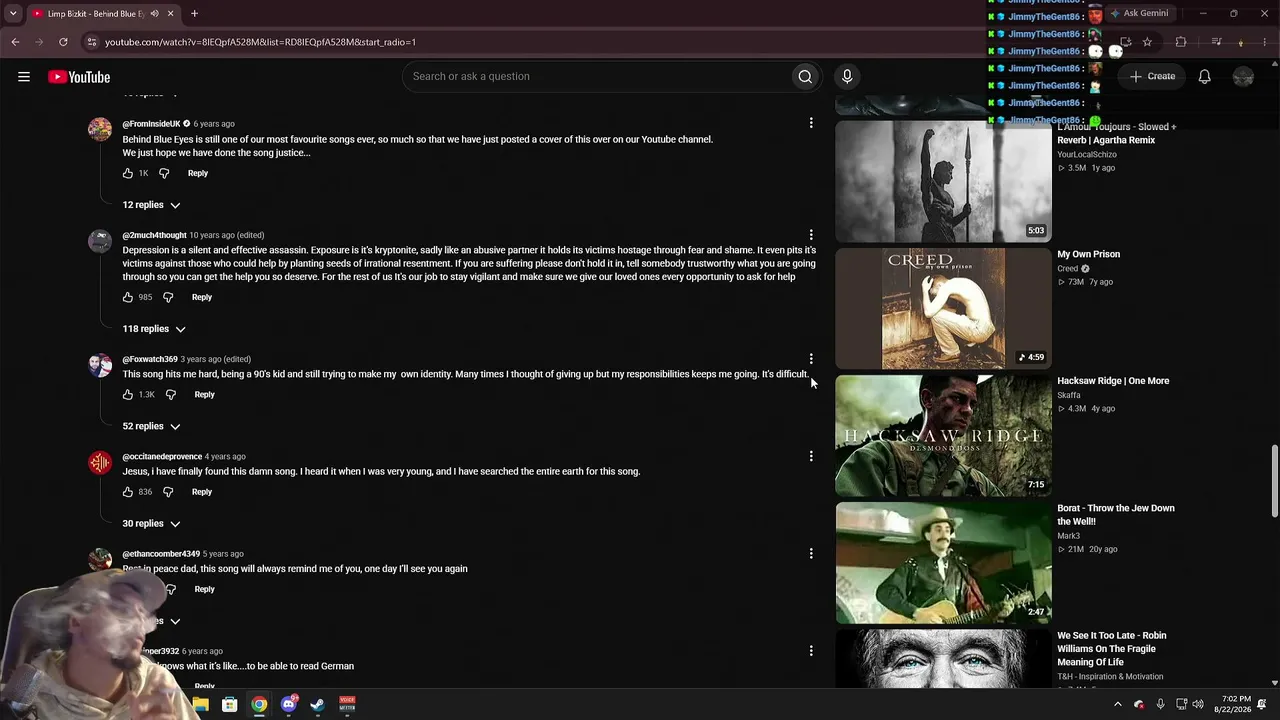Click the YouTube search input field
Viewport: 1280px width, 720px height.
596,77
